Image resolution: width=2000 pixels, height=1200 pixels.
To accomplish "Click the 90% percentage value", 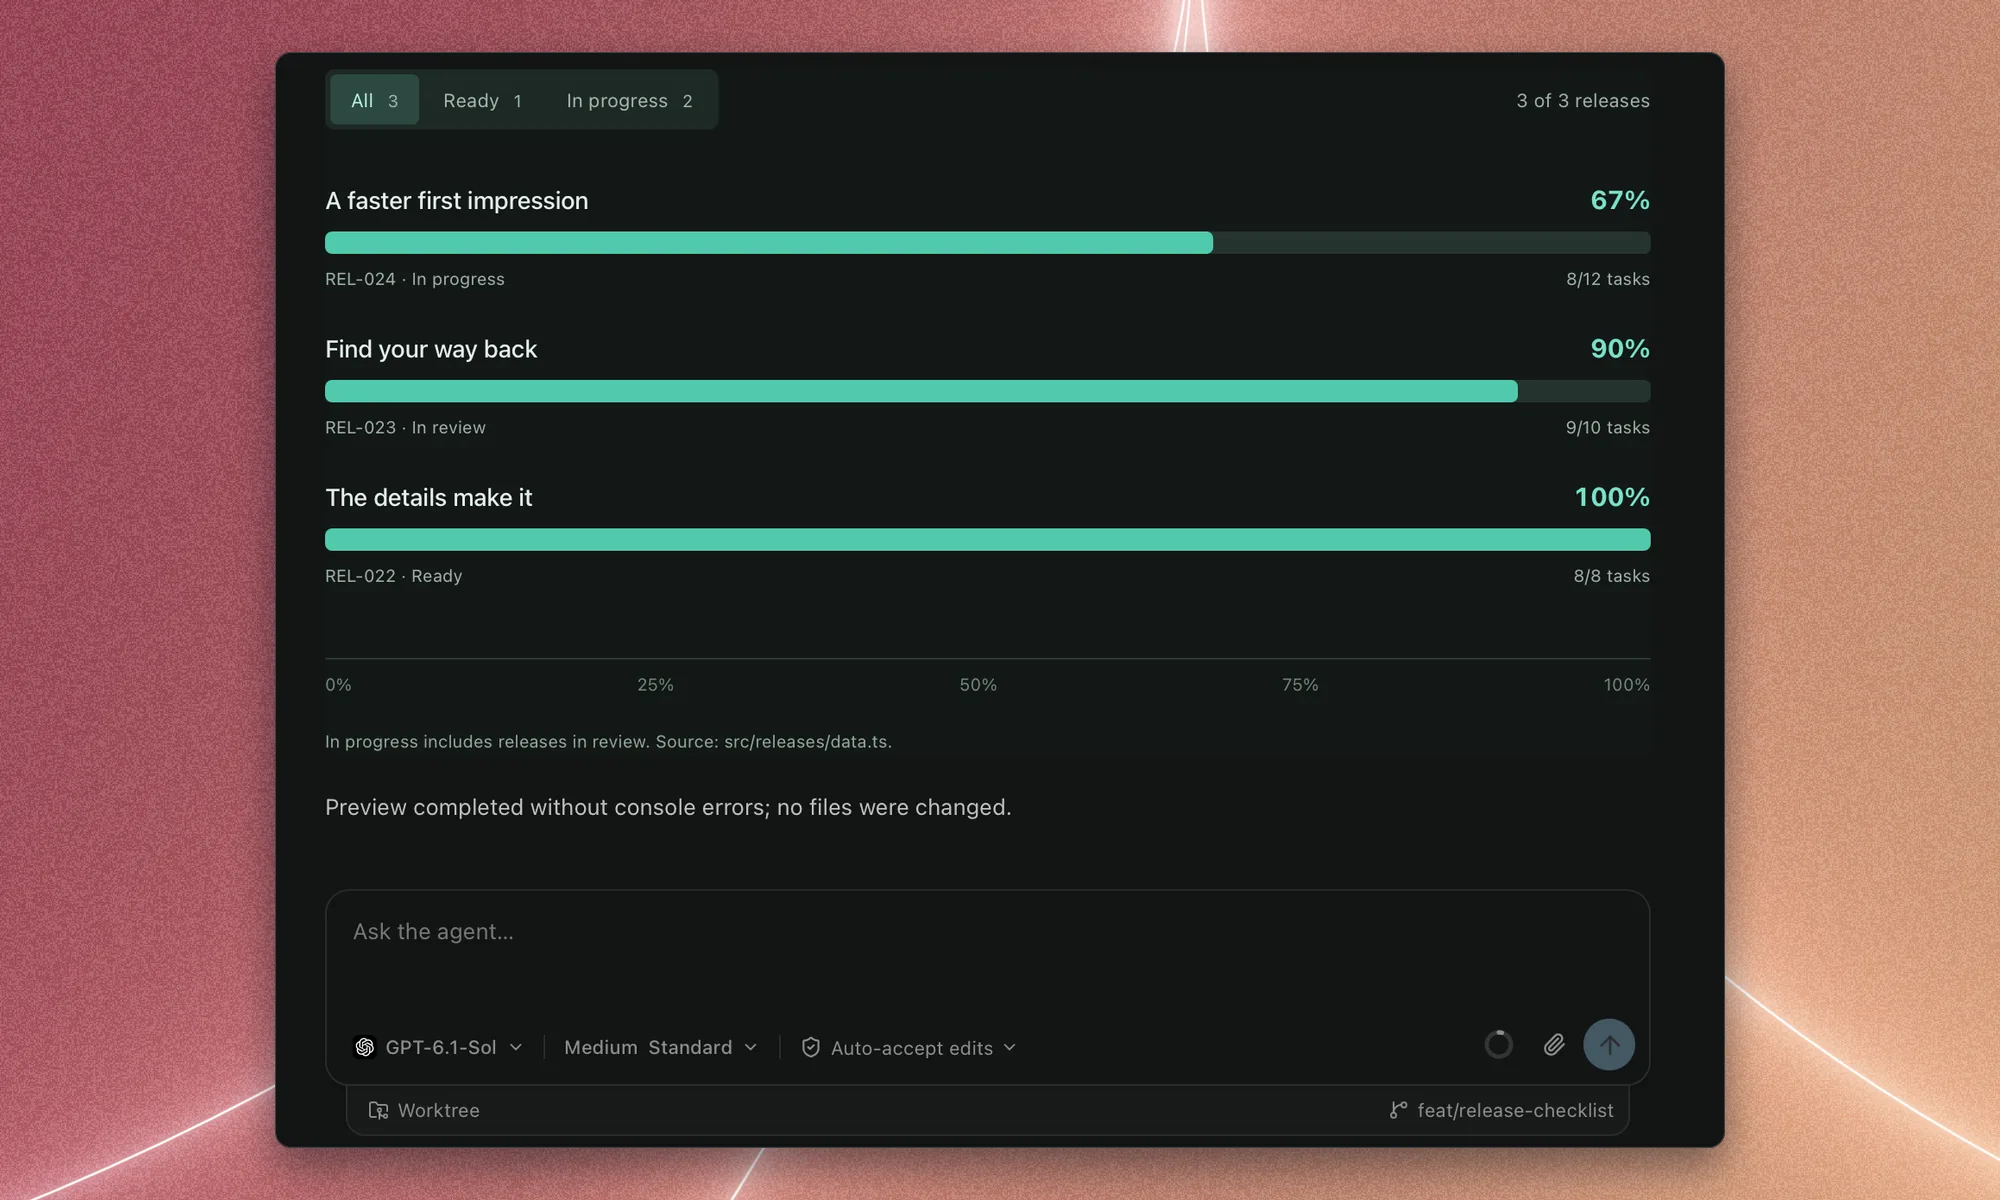I will coord(1620,348).
